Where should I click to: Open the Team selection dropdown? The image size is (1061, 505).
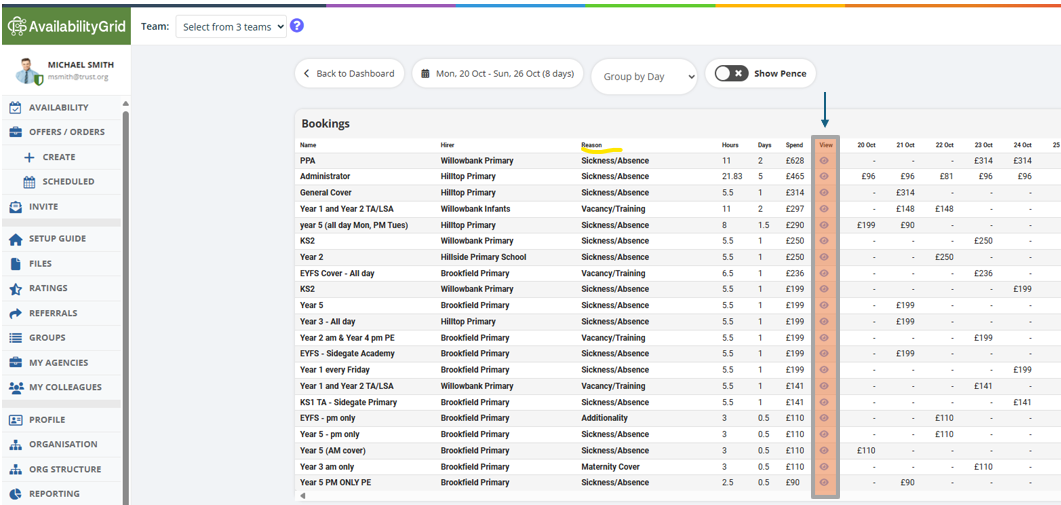point(231,26)
